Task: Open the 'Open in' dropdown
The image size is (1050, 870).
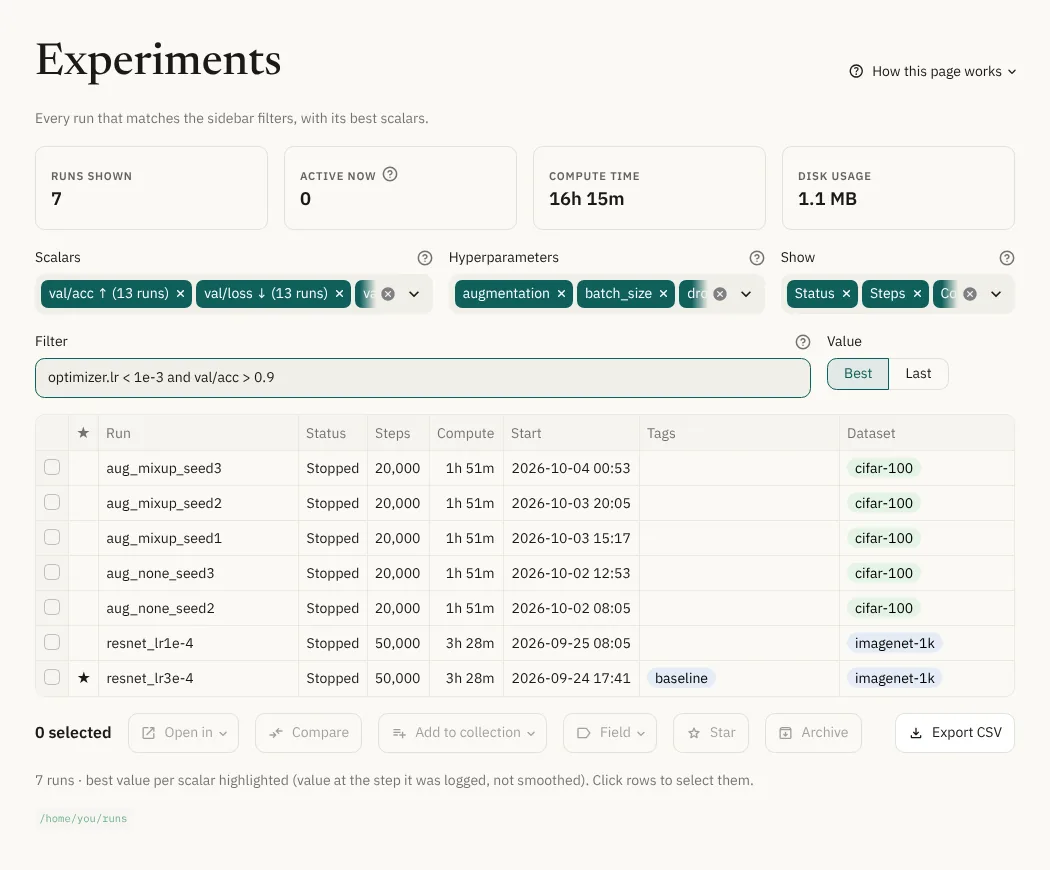Action: pos(183,733)
